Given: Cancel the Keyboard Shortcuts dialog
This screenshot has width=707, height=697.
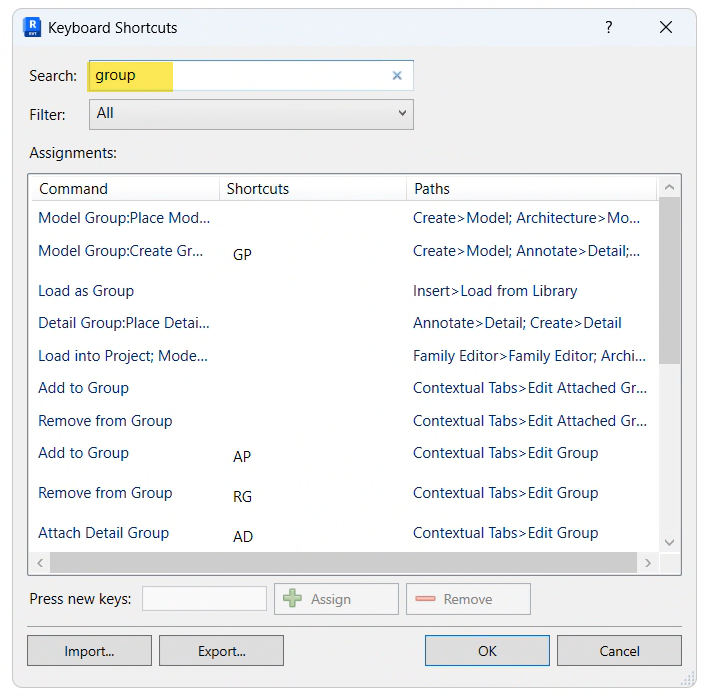Looking at the screenshot, I should point(619,651).
